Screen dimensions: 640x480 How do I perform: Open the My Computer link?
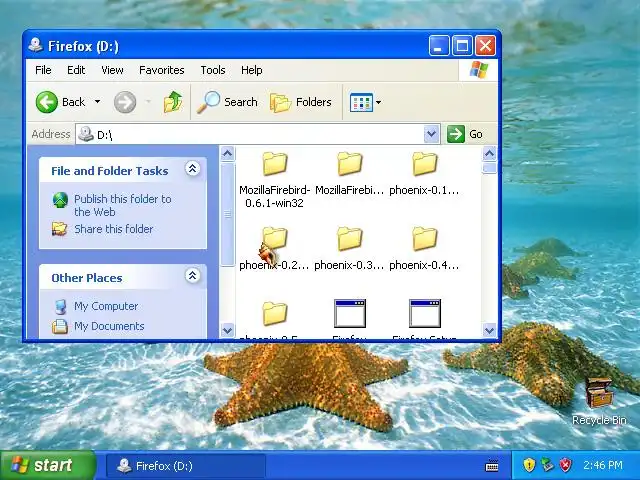tap(106, 306)
